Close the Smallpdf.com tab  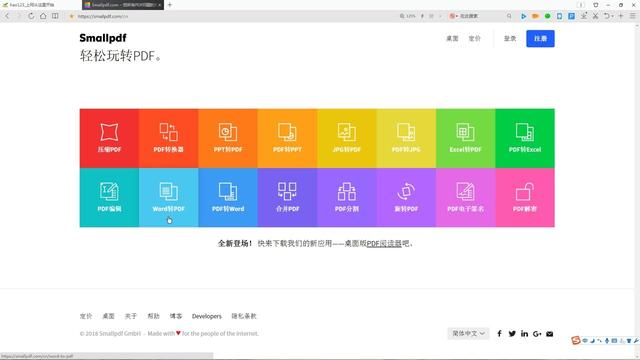coord(160,5)
